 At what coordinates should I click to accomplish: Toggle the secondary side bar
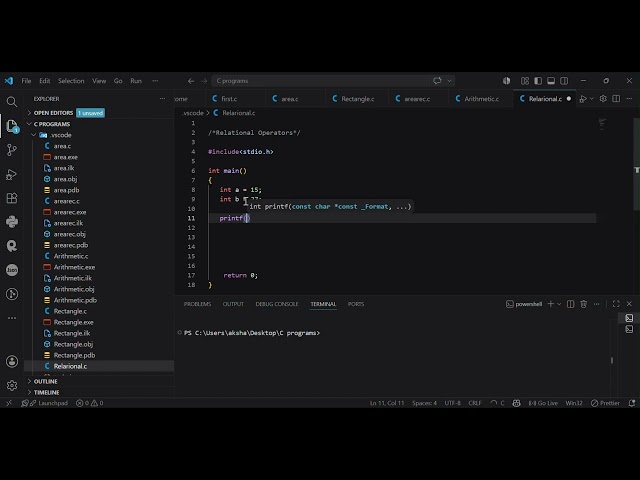pos(564,81)
